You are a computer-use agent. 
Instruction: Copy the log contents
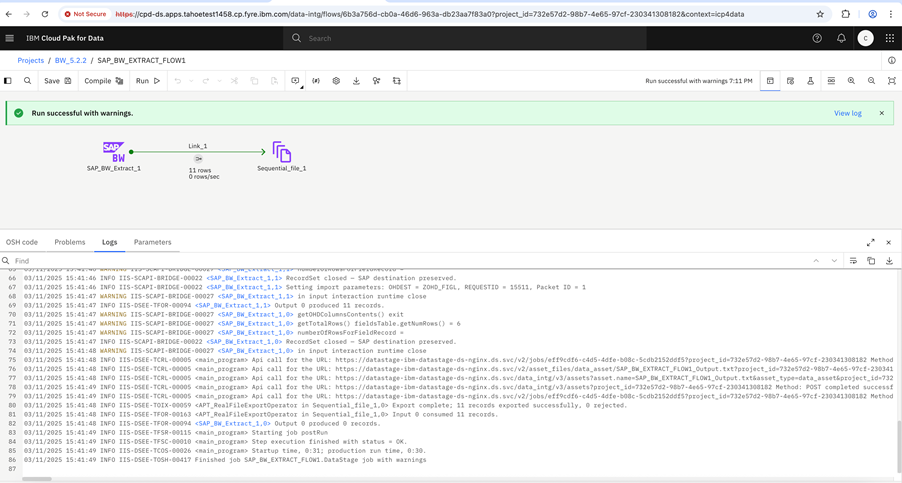pyautogui.click(x=871, y=261)
